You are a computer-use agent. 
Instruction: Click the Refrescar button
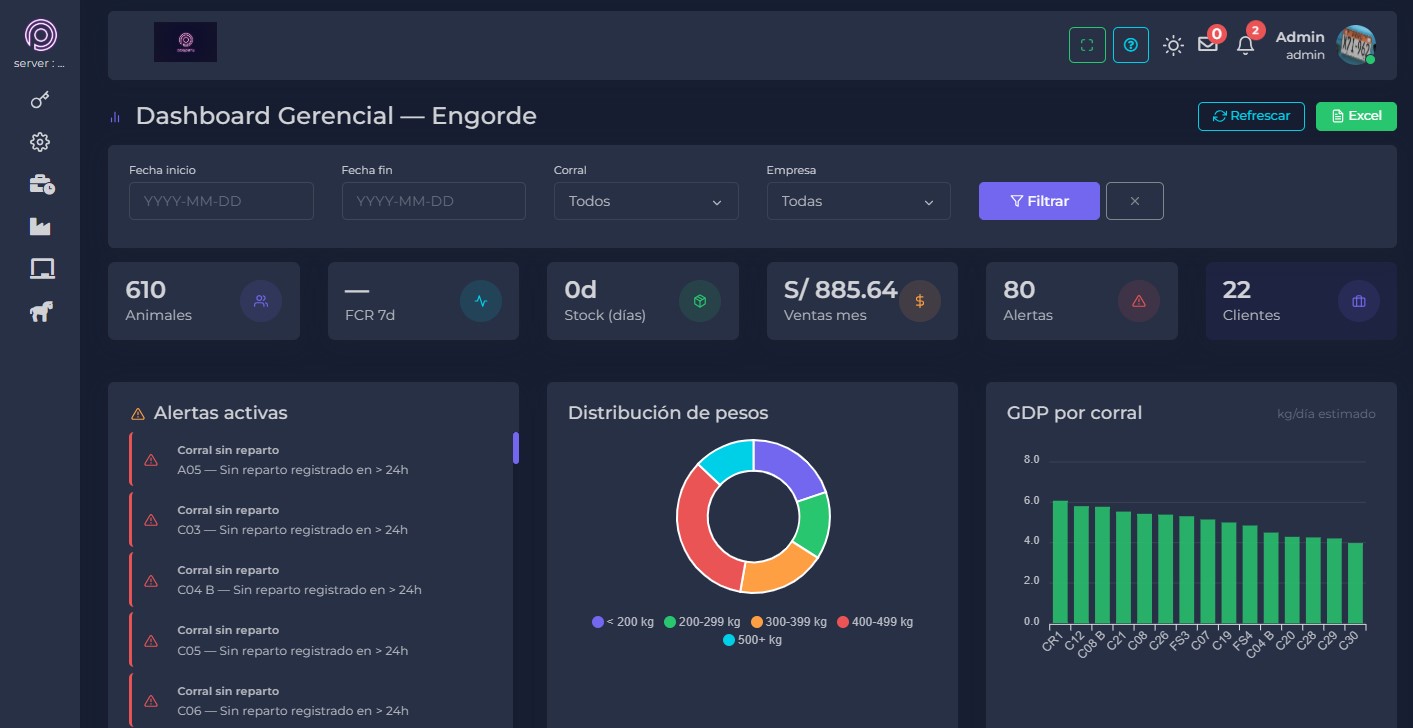(1251, 116)
